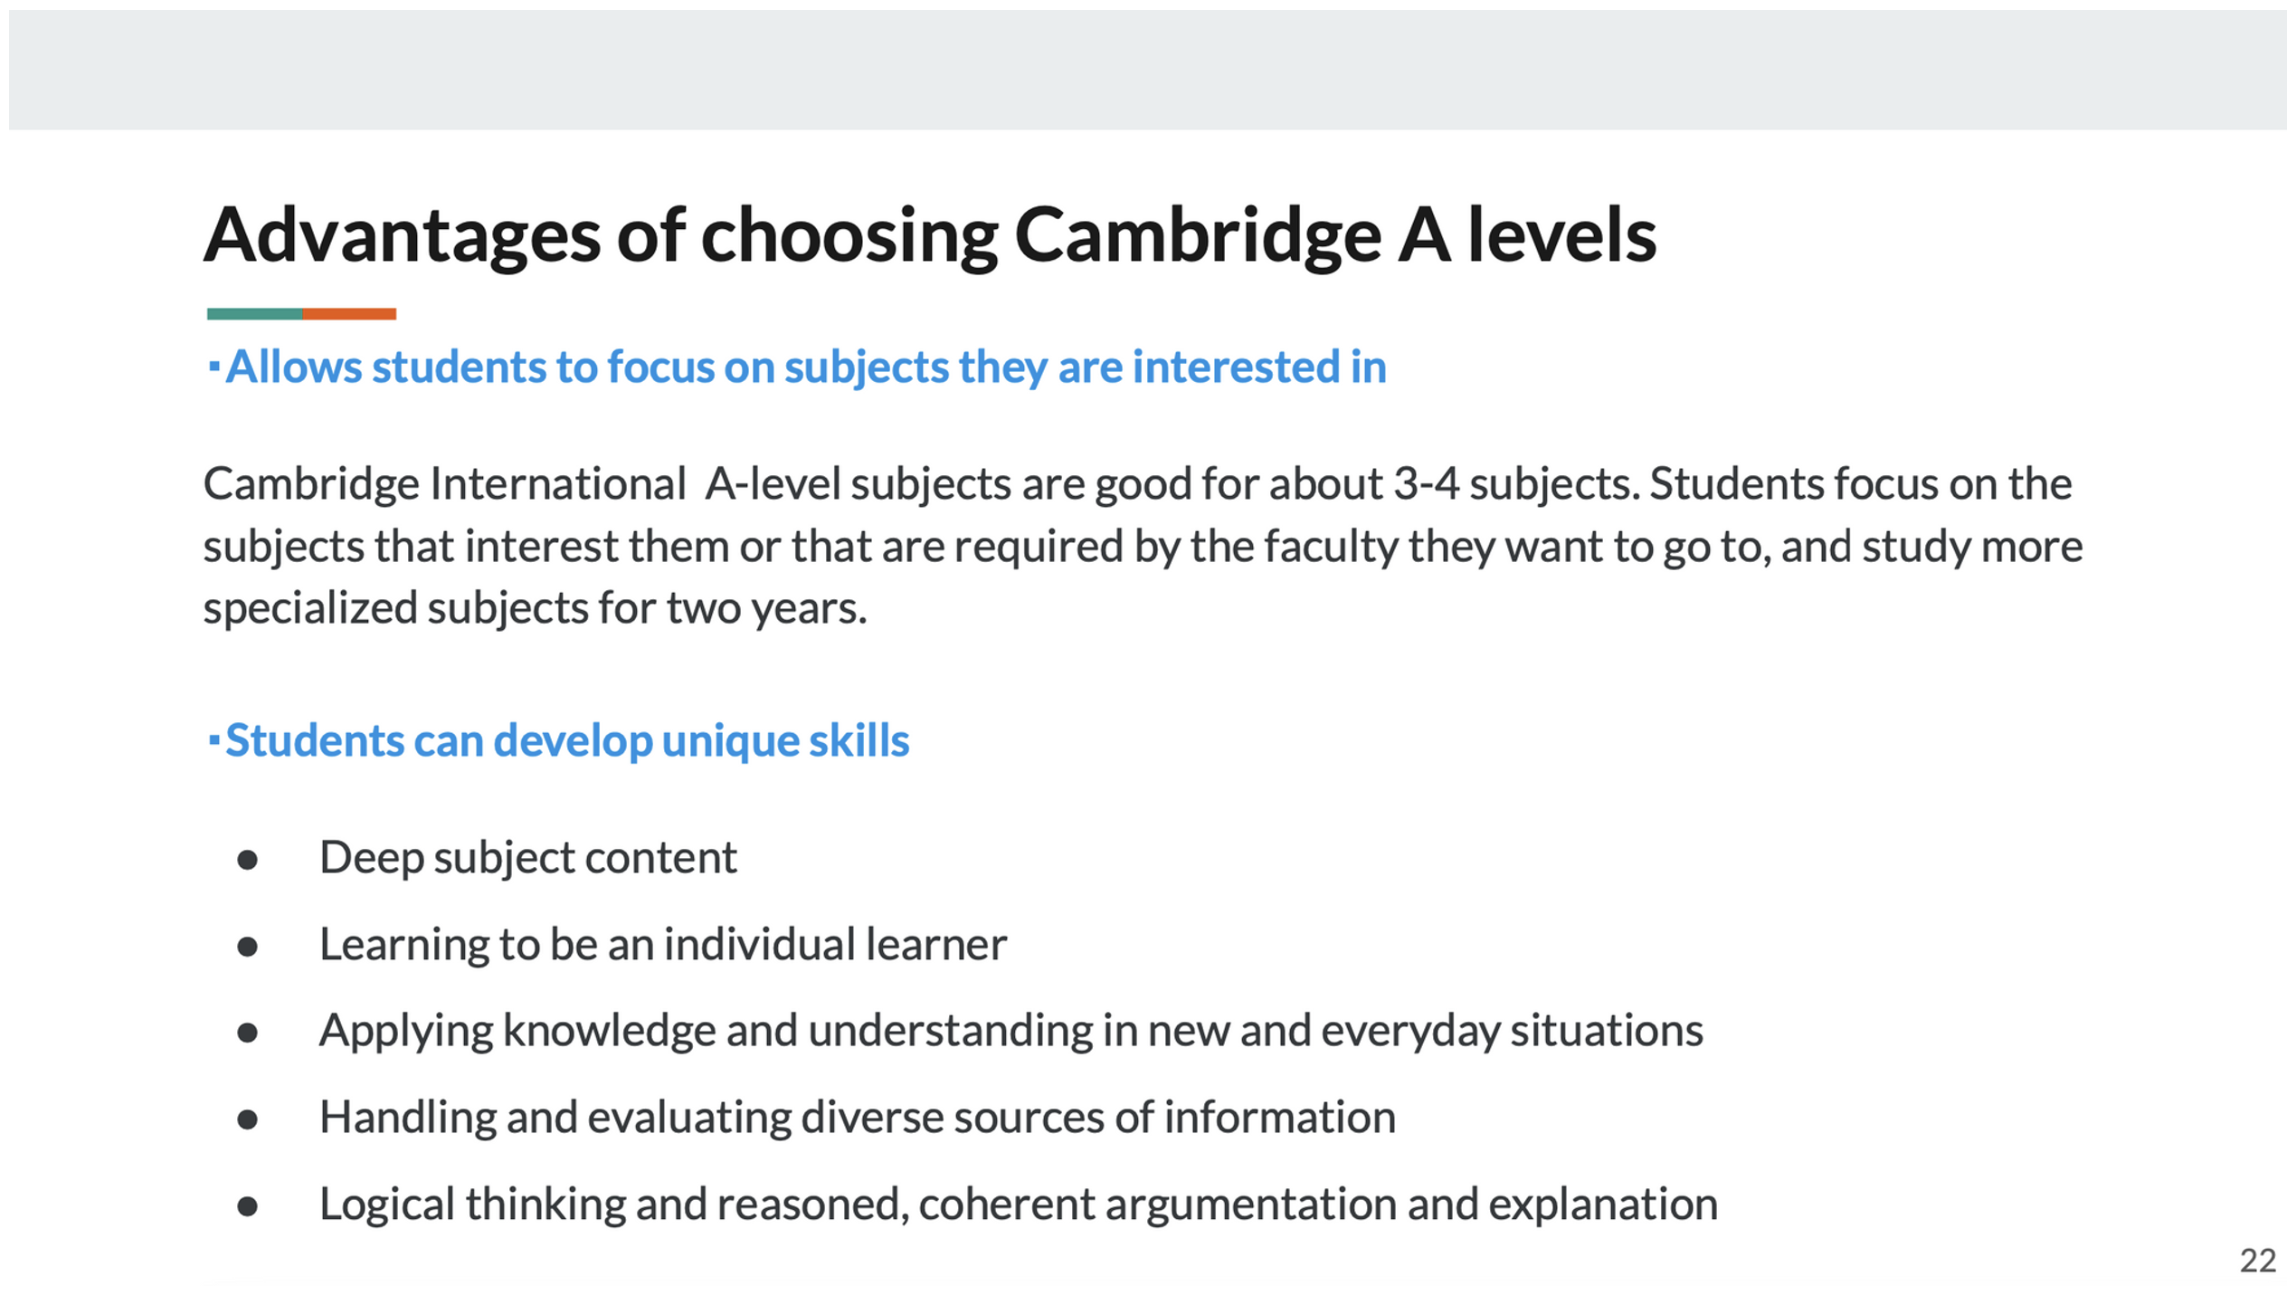Select the 'Learning to be an individual learner' line

pyautogui.click(x=662, y=944)
